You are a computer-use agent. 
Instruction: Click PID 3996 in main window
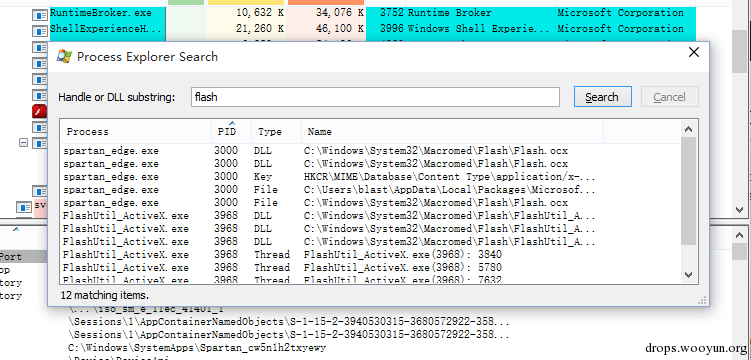point(392,29)
